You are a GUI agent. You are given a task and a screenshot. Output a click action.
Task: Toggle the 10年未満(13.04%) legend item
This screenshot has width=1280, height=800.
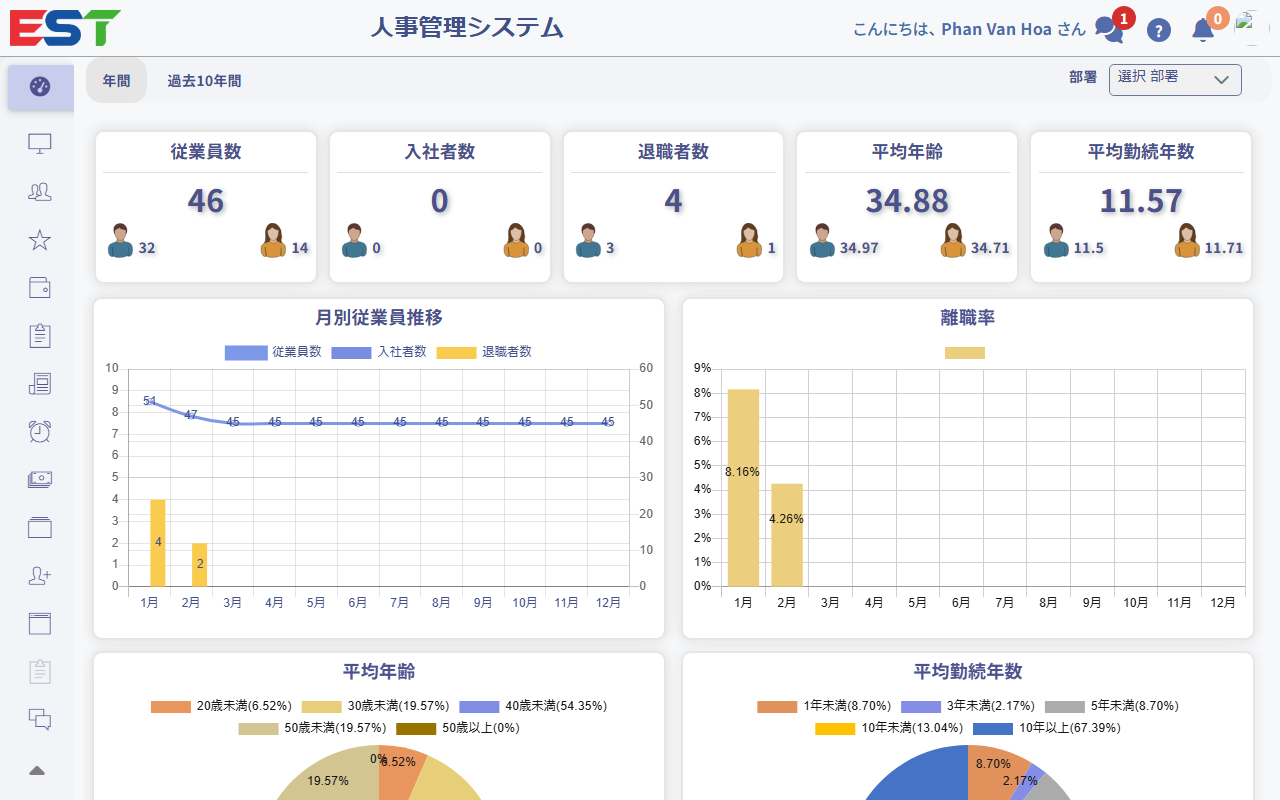[889, 728]
